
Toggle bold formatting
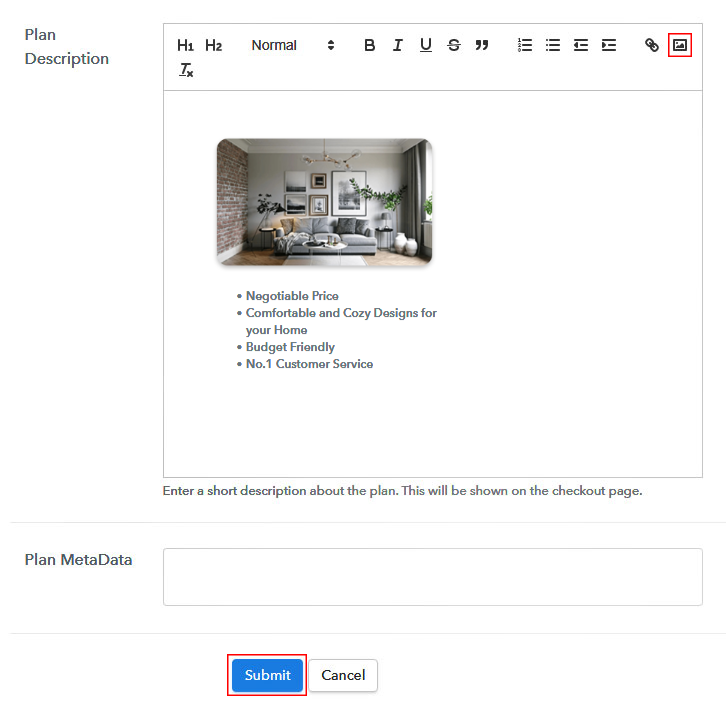pyautogui.click(x=369, y=45)
